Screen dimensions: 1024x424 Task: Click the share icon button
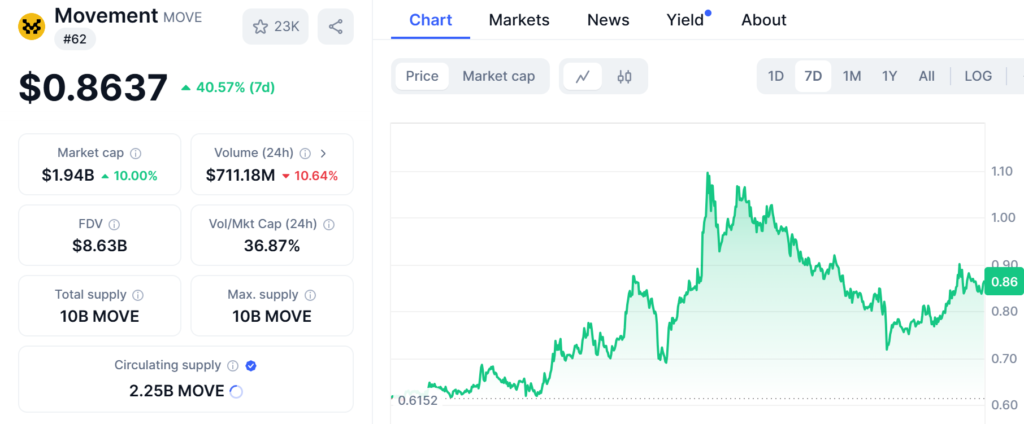(335, 27)
